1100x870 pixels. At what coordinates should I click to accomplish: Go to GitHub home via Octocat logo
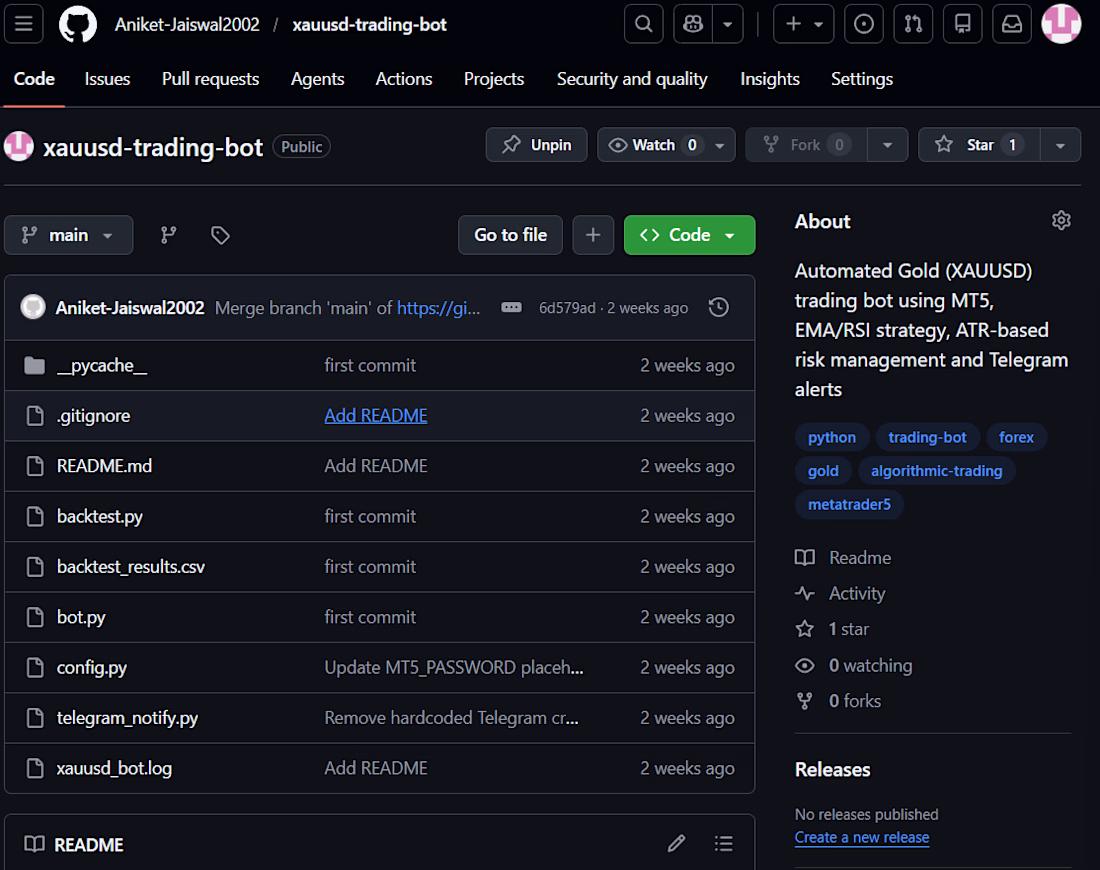tap(78, 24)
